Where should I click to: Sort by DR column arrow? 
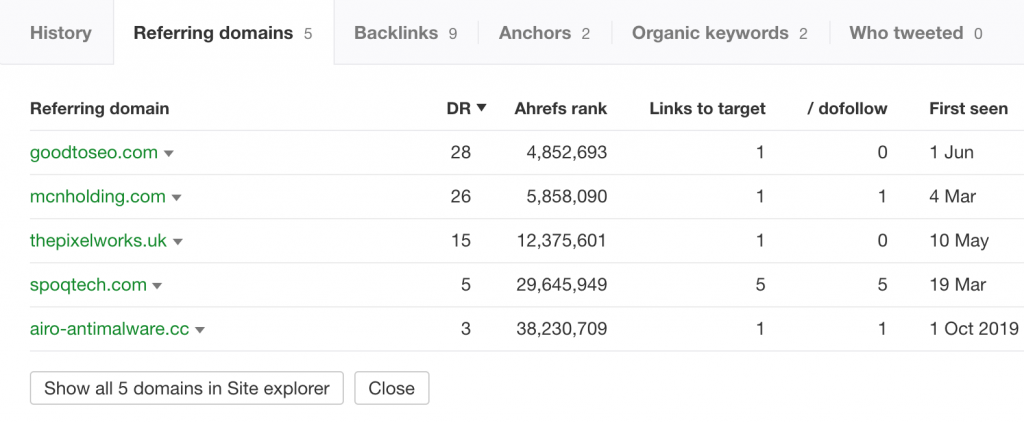pyautogui.click(x=481, y=108)
